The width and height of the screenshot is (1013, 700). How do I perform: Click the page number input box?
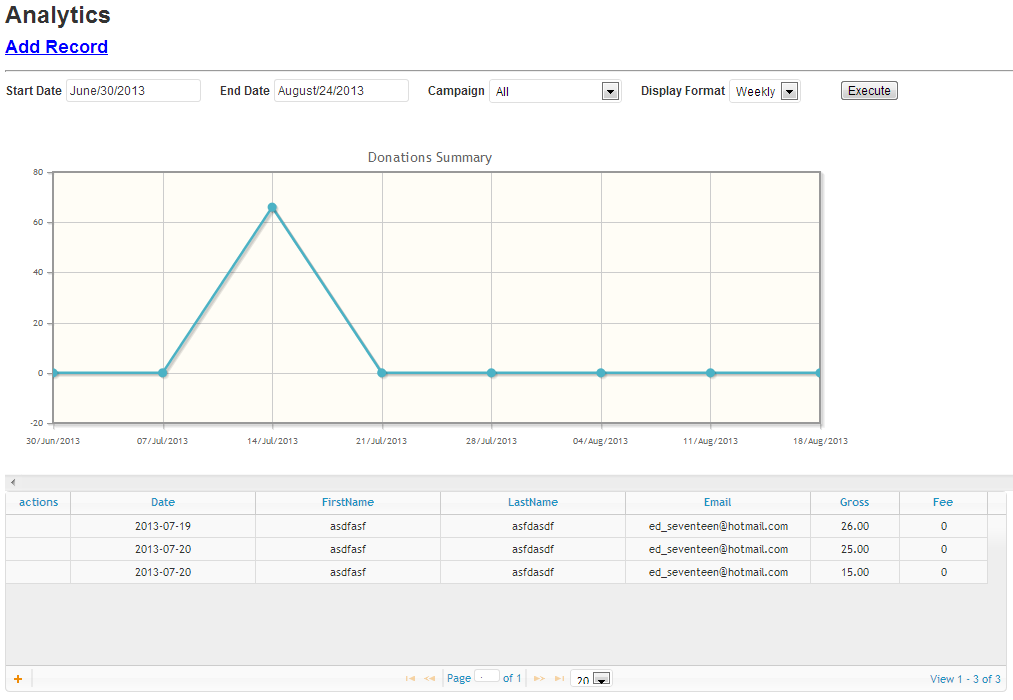pyautogui.click(x=486, y=676)
